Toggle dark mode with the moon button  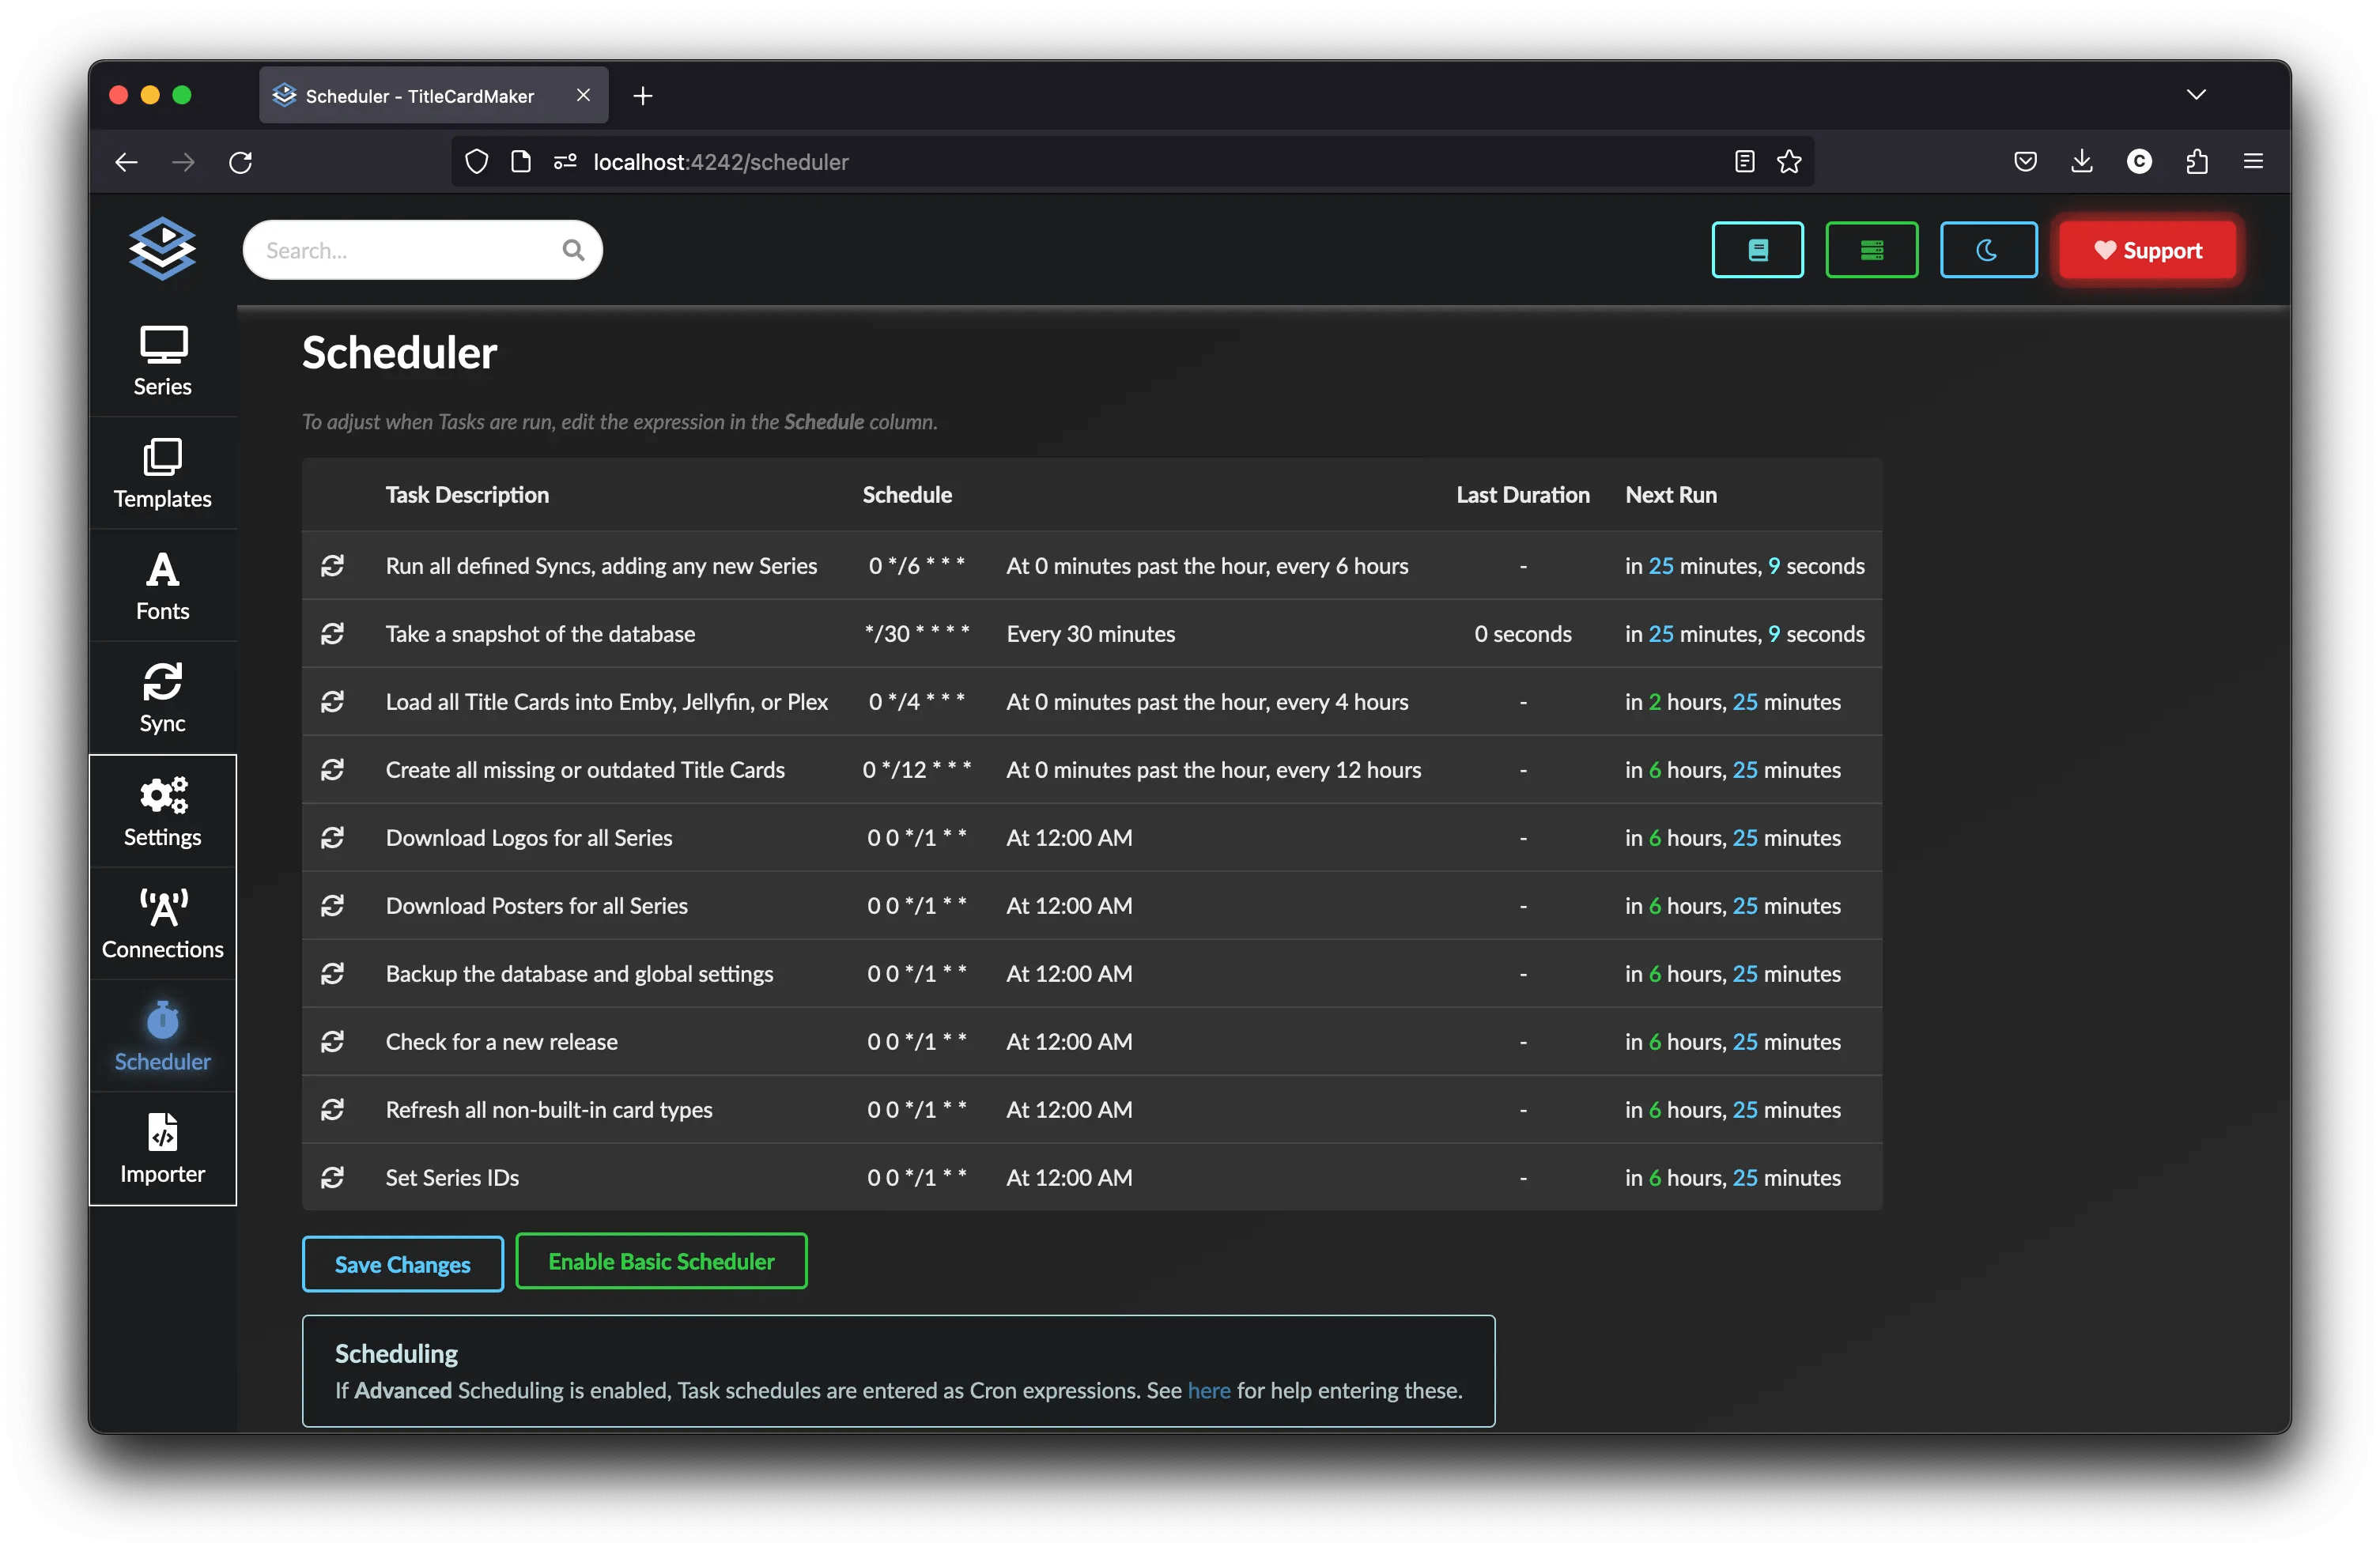(x=1987, y=250)
